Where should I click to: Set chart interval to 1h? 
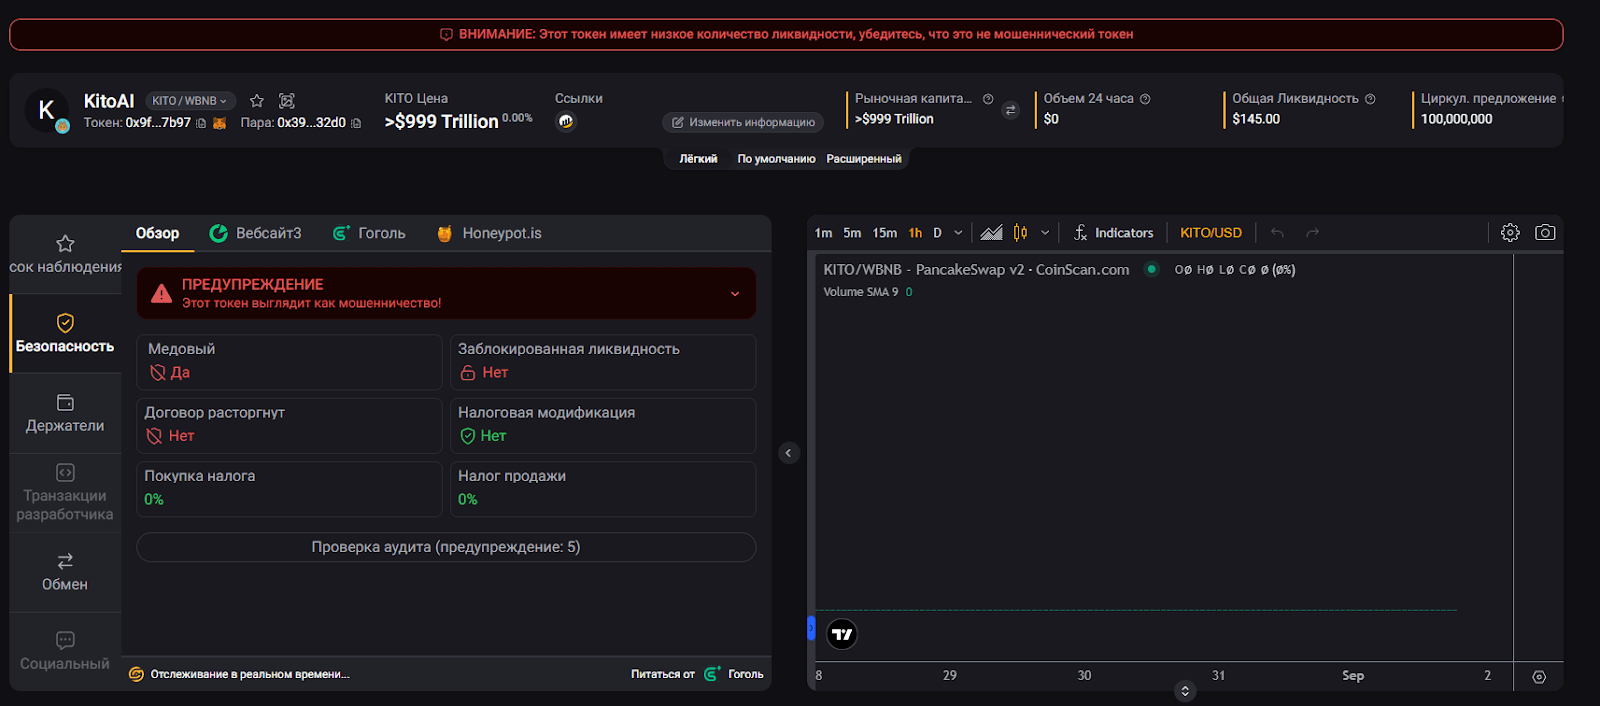pyautogui.click(x=916, y=233)
